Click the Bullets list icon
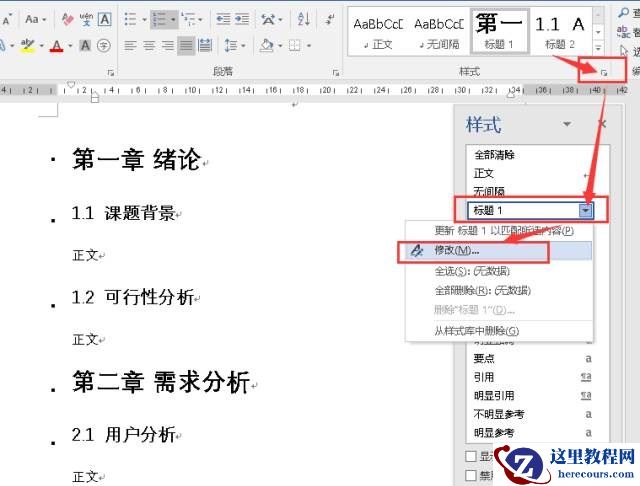 [130, 19]
